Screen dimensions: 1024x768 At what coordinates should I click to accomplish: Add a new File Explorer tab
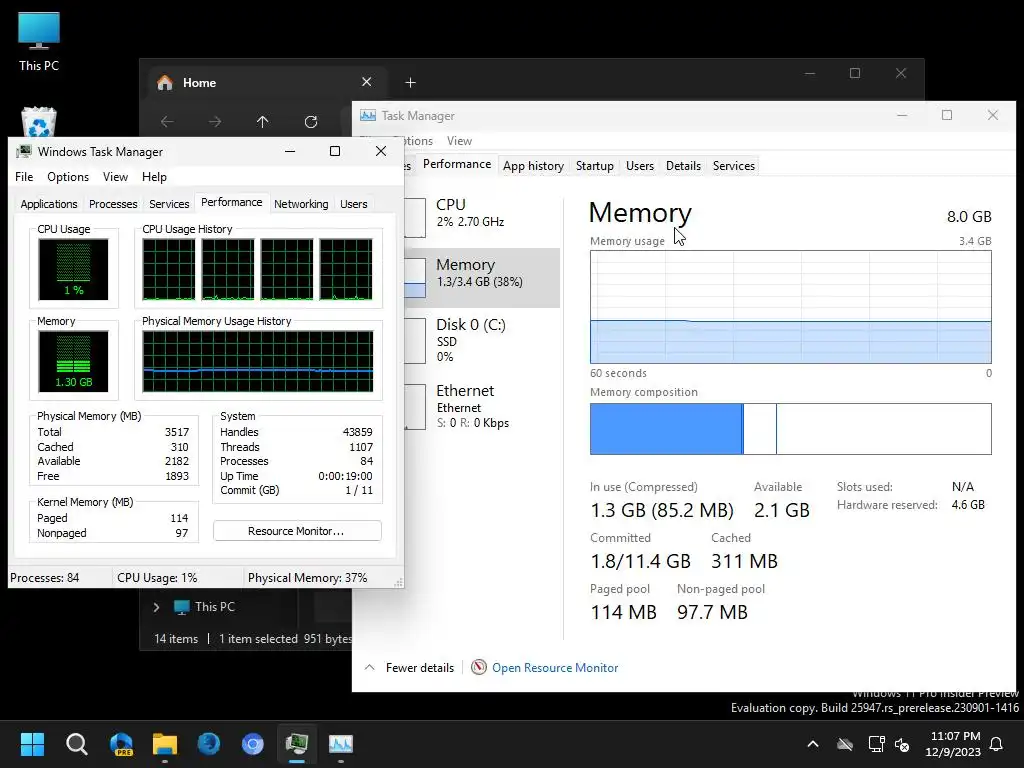point(410,82)
